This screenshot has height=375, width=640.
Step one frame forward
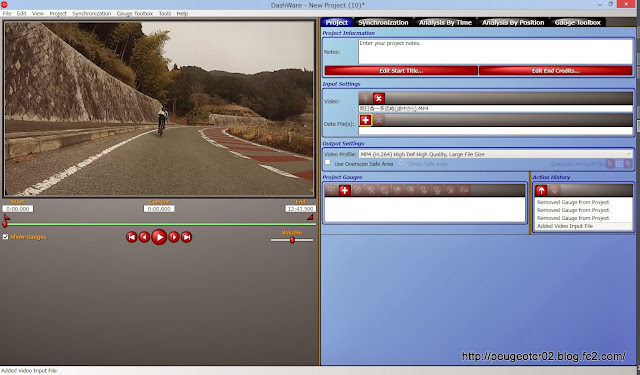coord(174,237)
